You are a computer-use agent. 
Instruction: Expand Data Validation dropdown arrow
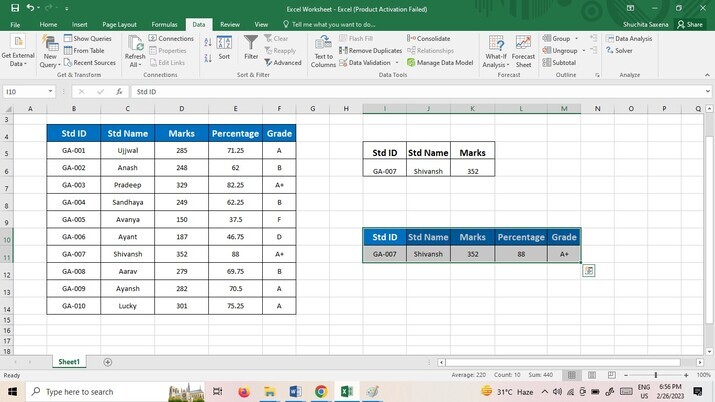pos(397,62)
